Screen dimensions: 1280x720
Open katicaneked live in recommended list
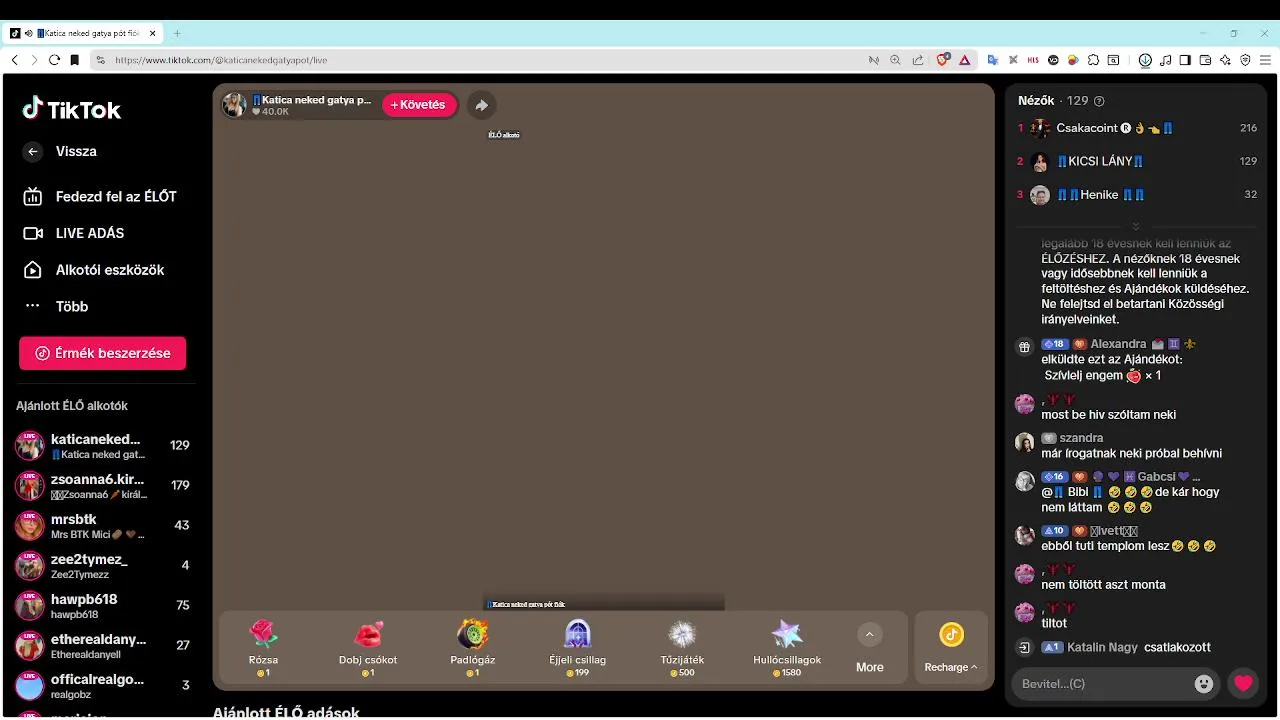(x=102, y=446)
